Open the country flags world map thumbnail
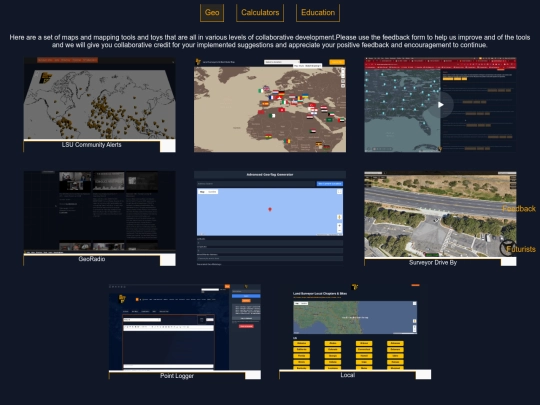 pos(270,105)
